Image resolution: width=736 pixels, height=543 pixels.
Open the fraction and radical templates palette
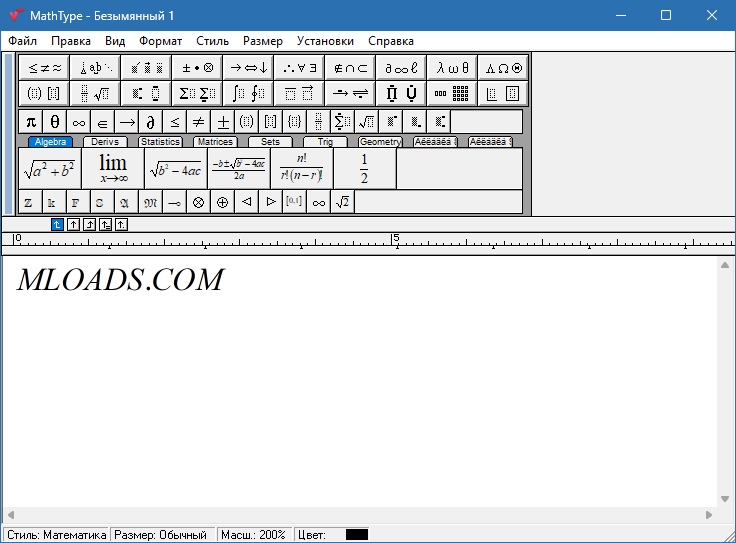pyautogui.click(x=96, y=93)
